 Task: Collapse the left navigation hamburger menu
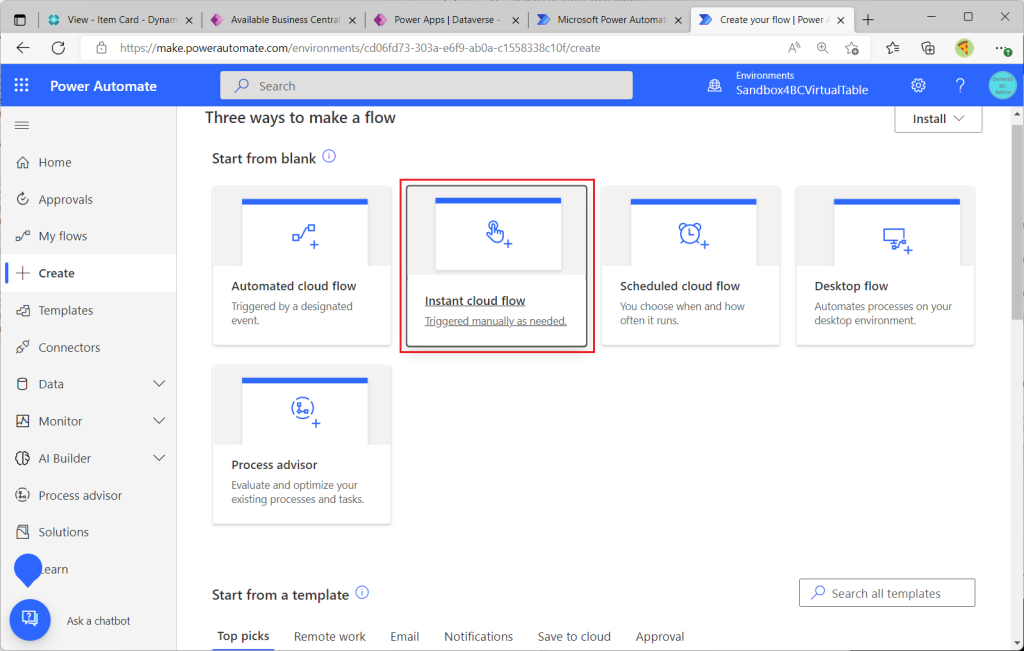(x=22, y=125)
